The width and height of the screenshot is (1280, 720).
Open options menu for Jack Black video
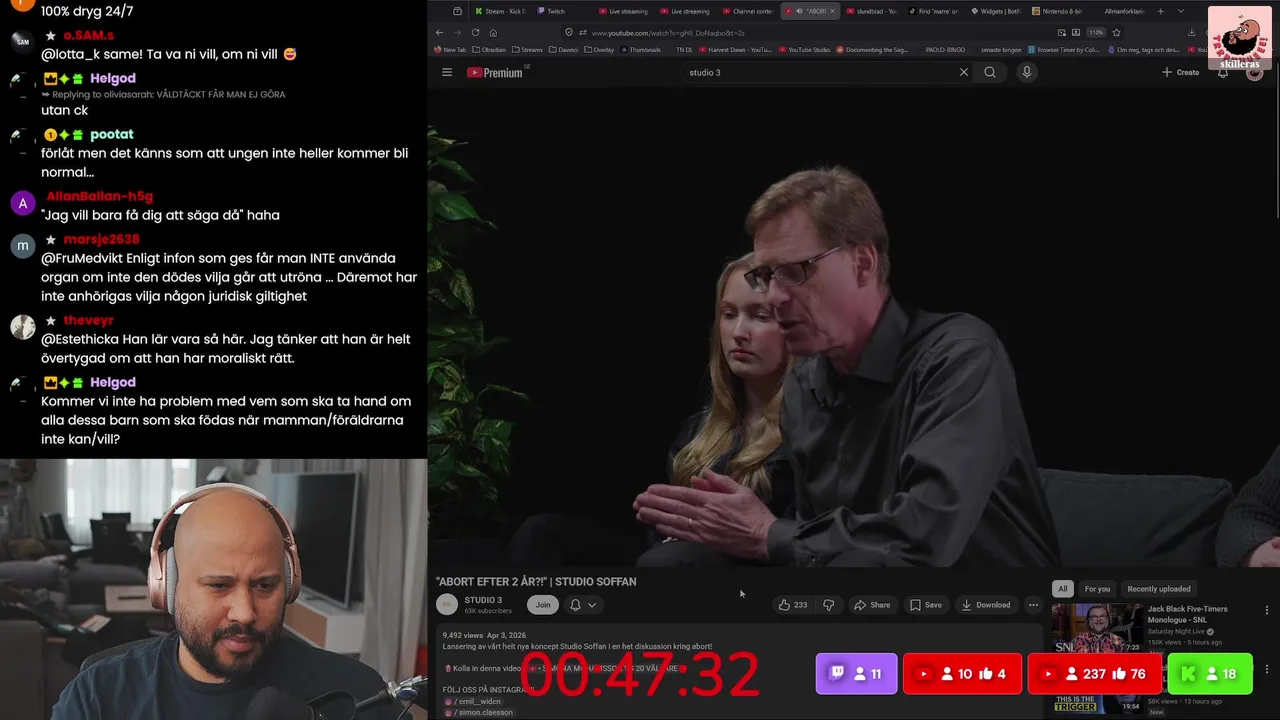pyautogui.click(x=1267, y=610)
